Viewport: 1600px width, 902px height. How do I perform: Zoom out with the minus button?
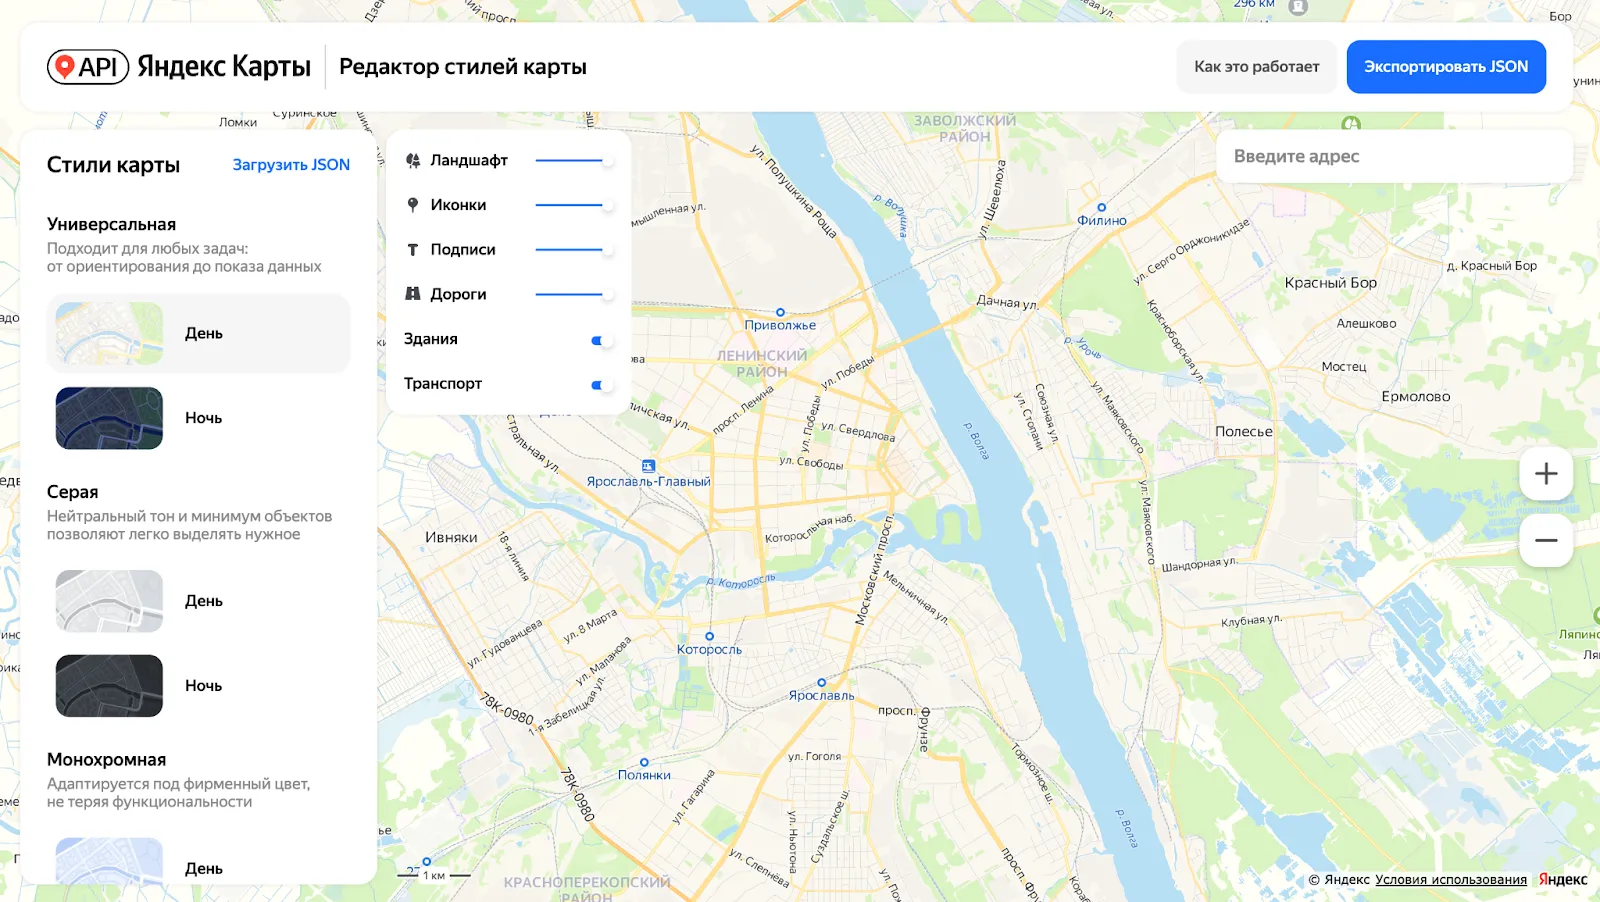(1545, 541)
